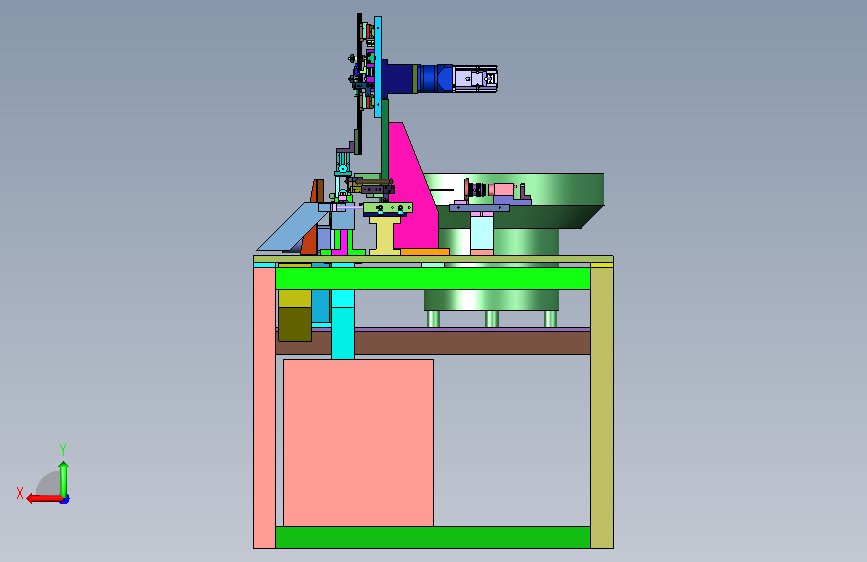
Task: Select the dark green bottom frame beam
Action: point(432,537)
